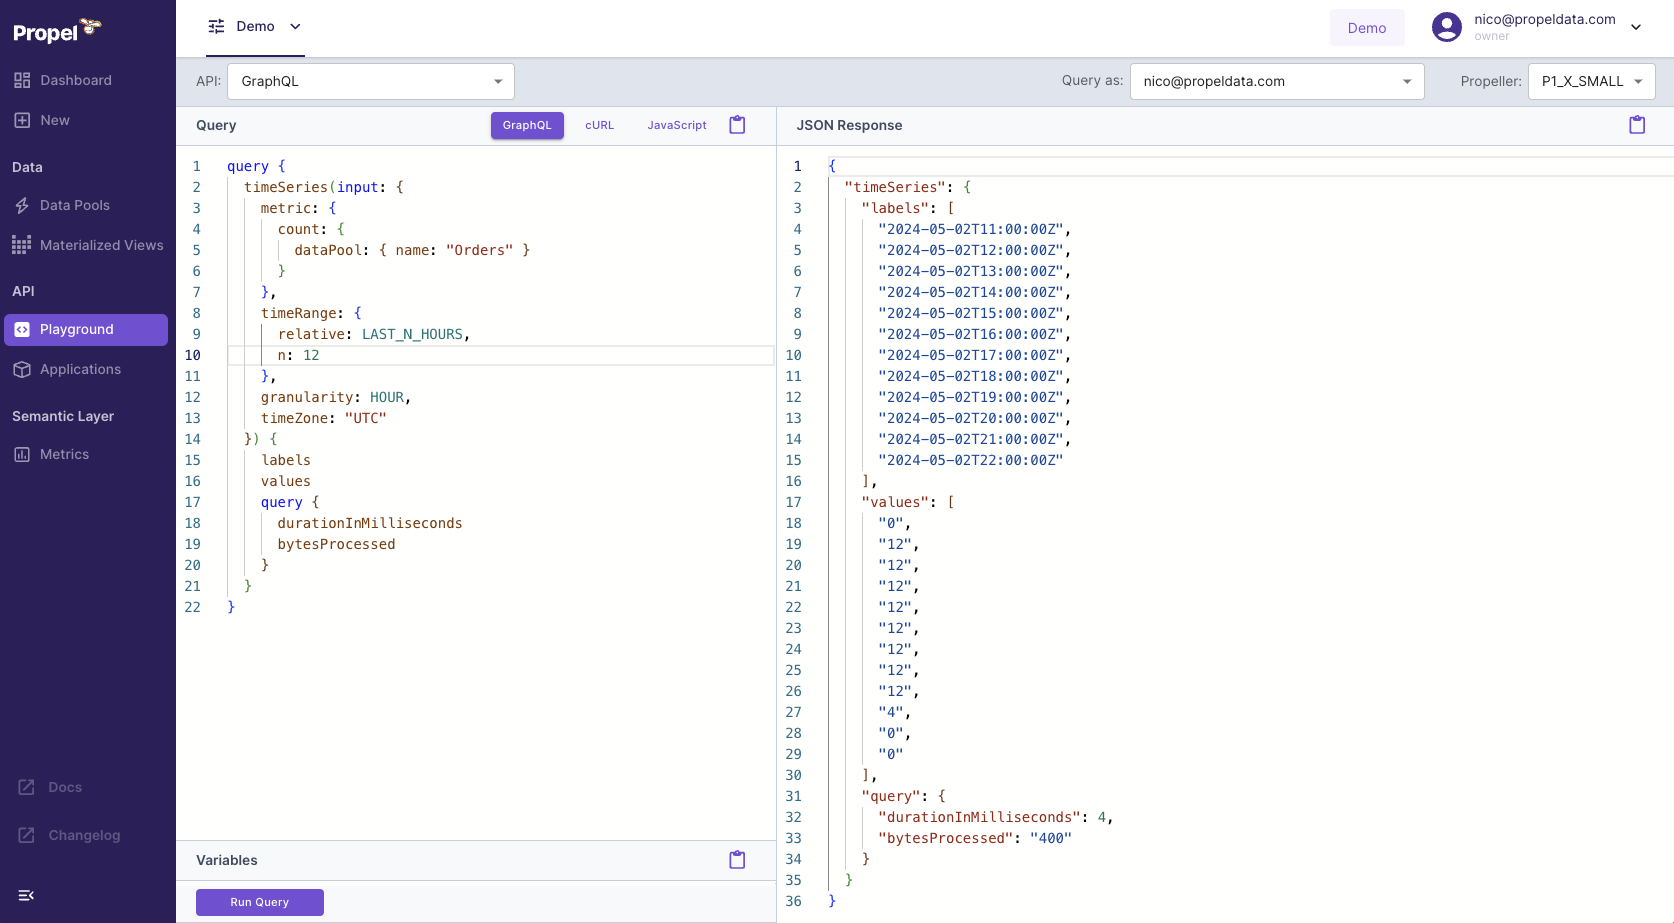1674x923 pixels.
Task: Switch to the cURL tab
Action: click(x=599, y=125)
